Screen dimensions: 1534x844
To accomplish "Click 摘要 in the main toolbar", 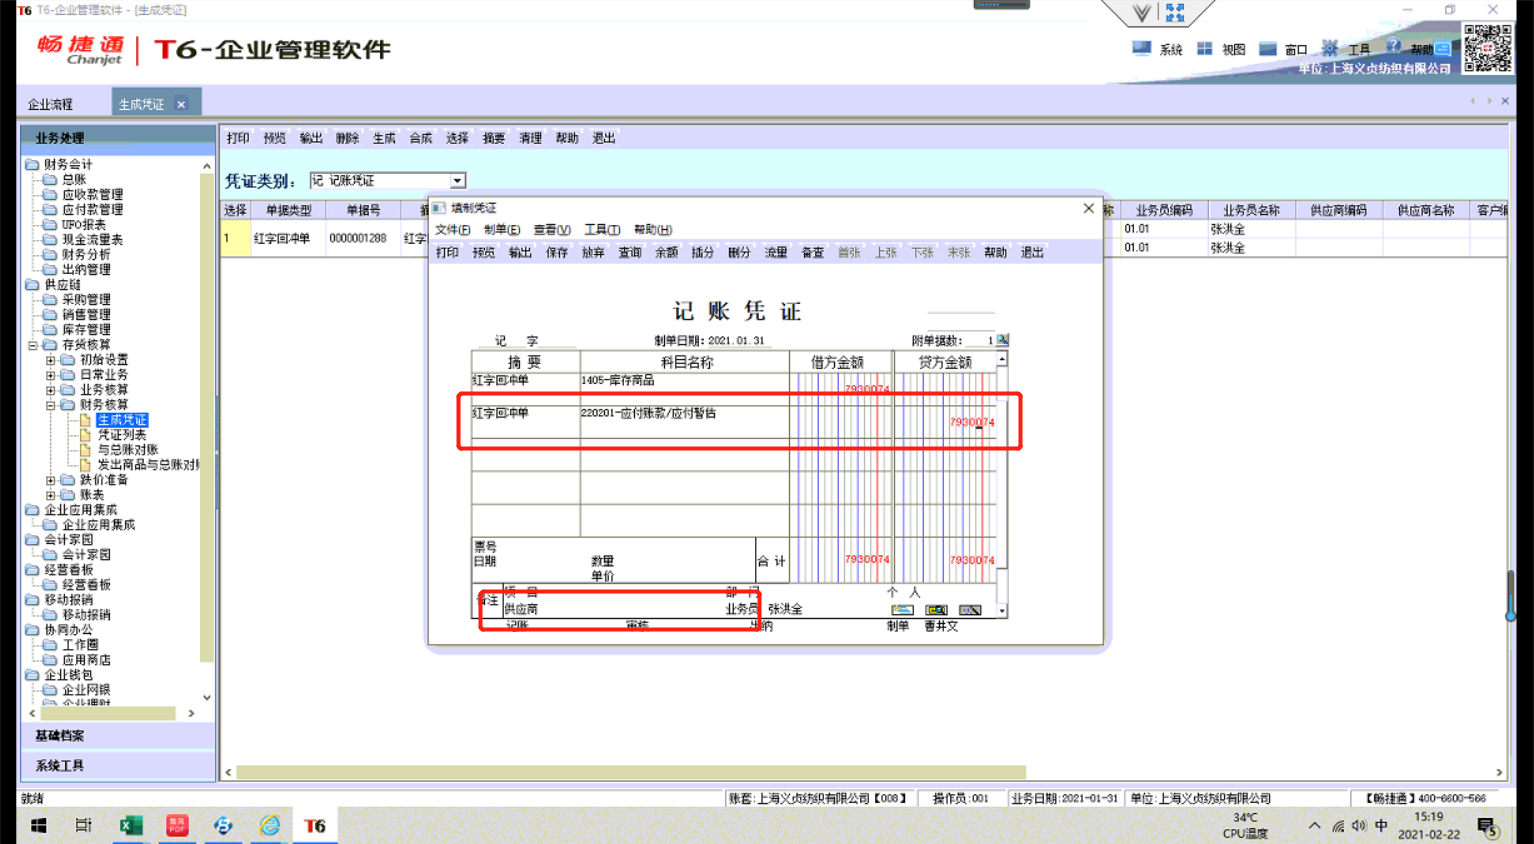I will tap(494, 138).
